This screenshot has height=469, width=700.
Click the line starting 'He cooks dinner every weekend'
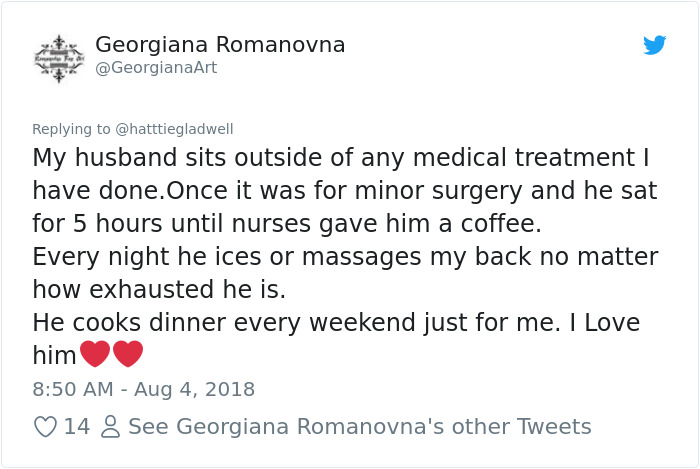[x=336, y=323]
